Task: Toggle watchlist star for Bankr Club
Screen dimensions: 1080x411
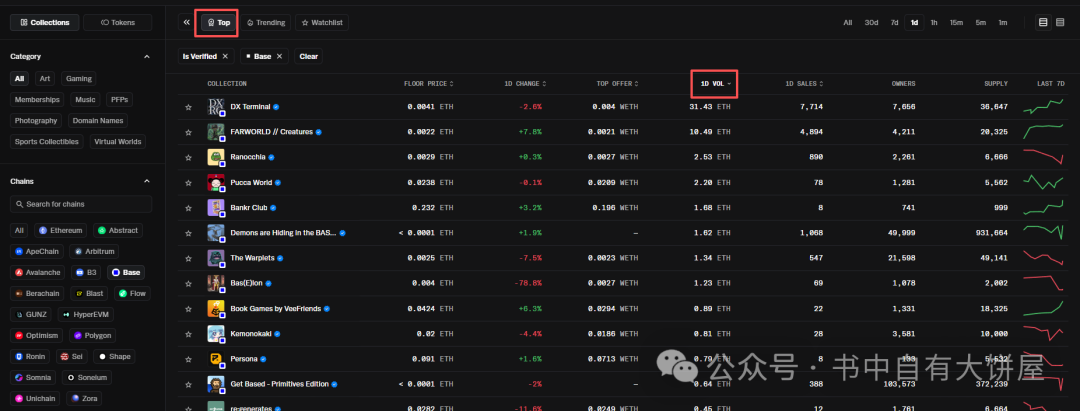Action: pyautogui.click(x=187, y=208)
